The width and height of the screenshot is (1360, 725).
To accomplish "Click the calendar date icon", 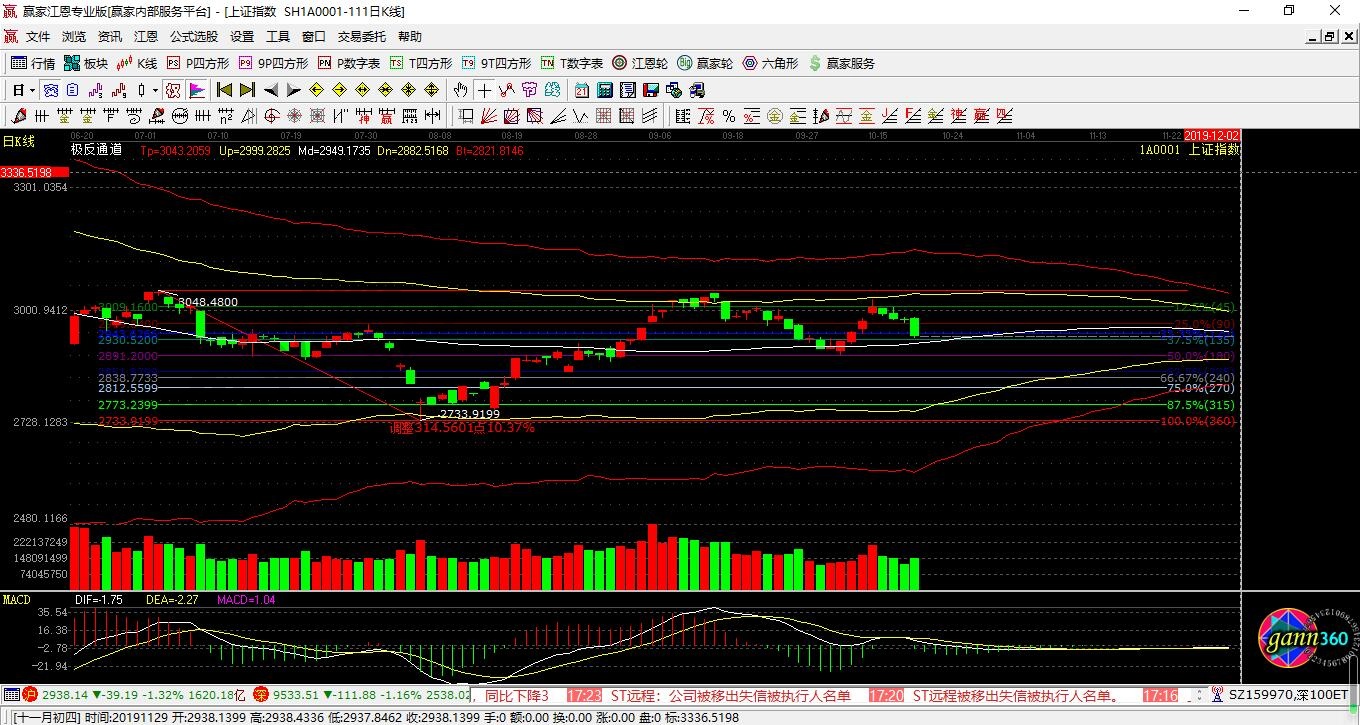I will (581, 90).
